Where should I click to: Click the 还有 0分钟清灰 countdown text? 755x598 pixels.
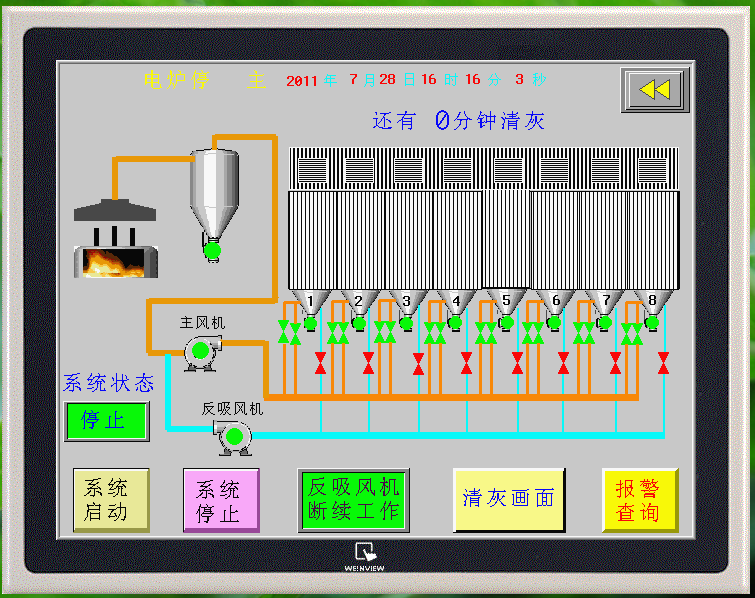pos(458,120)
